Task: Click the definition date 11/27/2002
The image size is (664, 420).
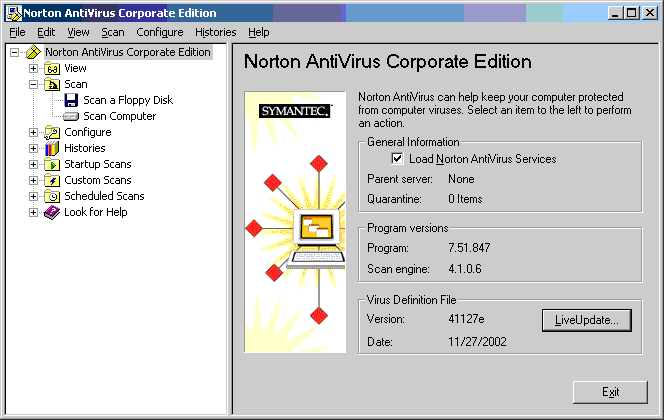Action: coord(477,342)
